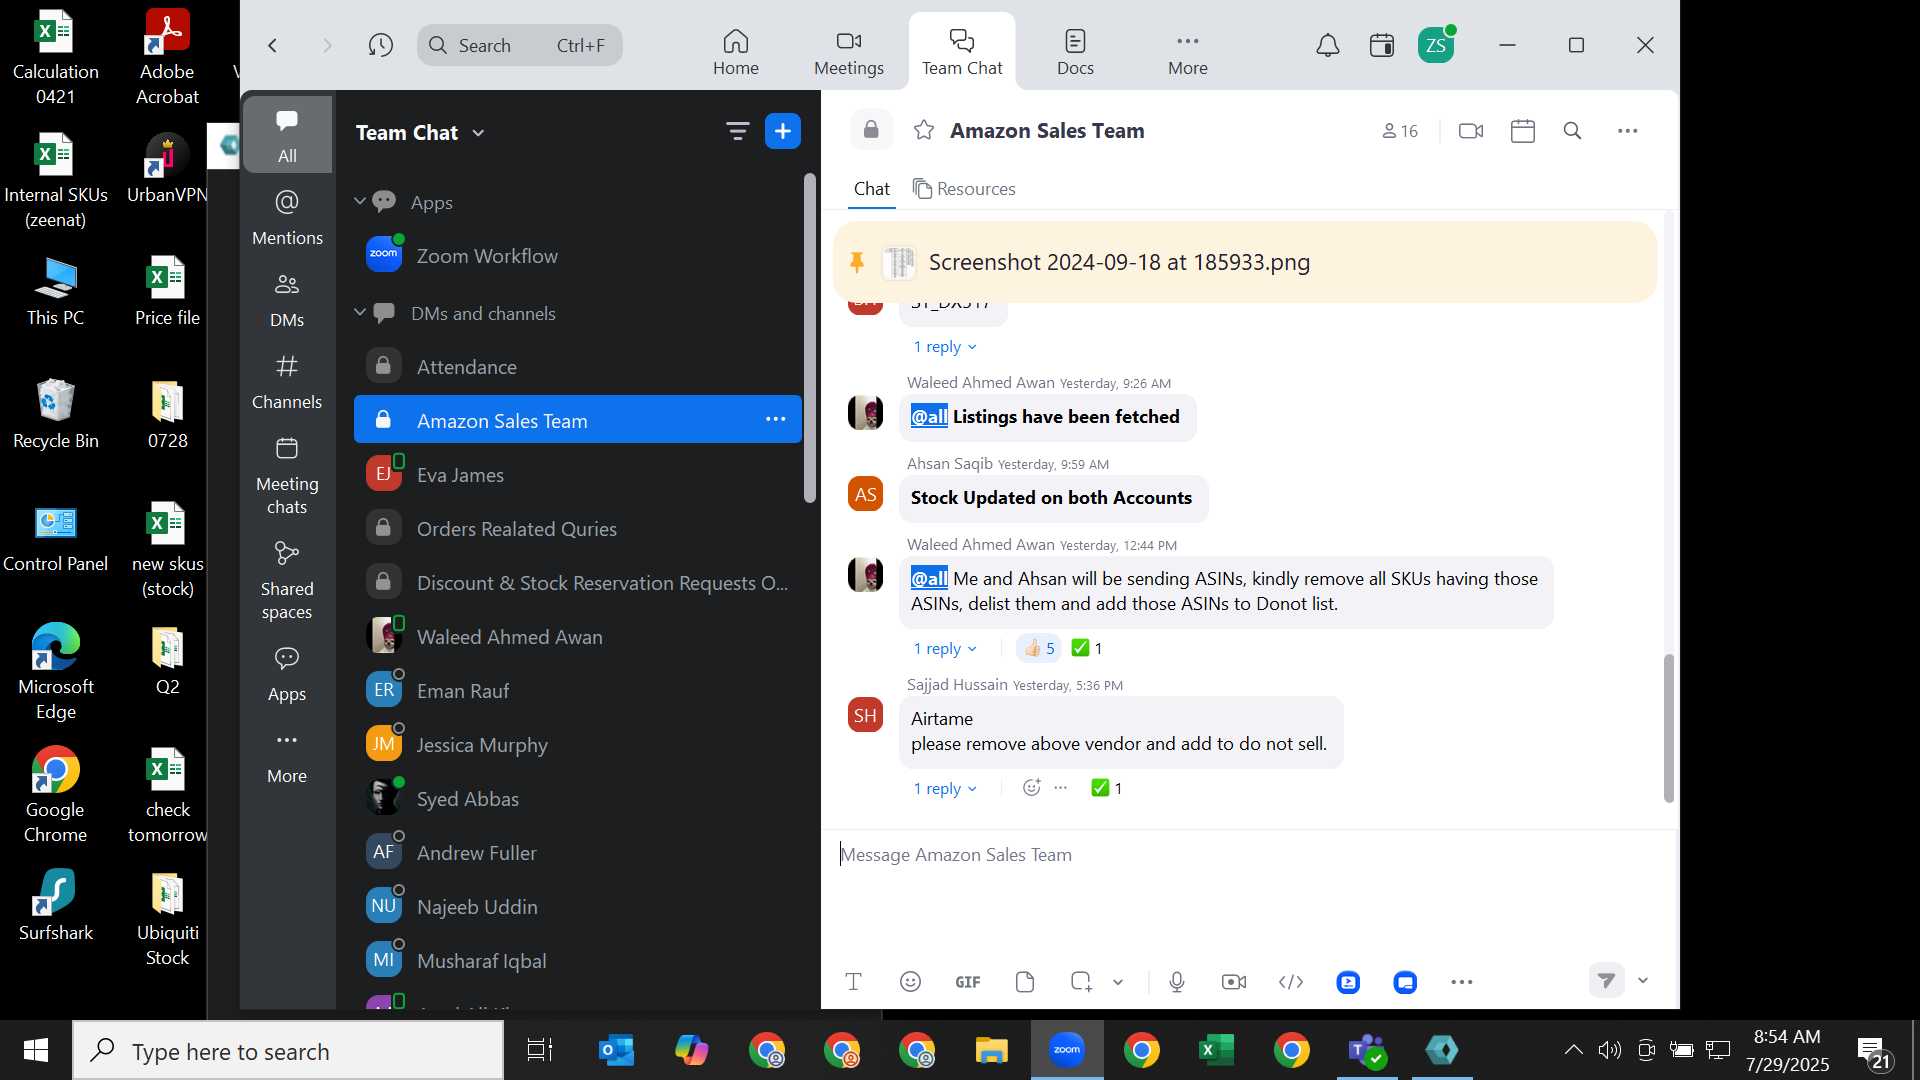Switch to the Home tab
This screenshot has width=1920, height=1080.
point(735,52)
